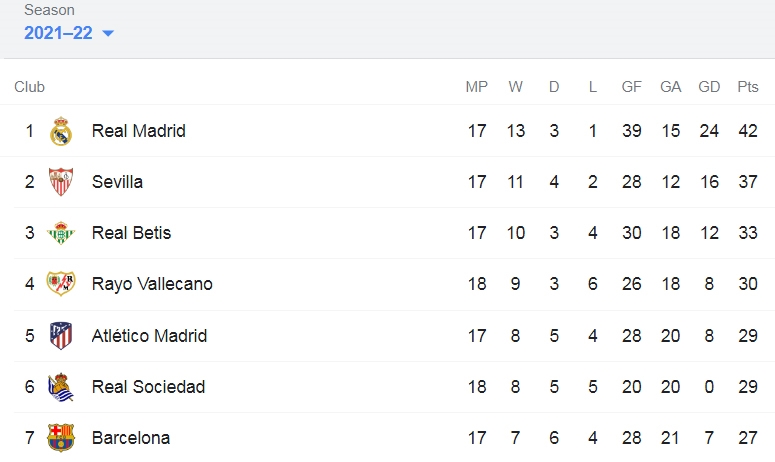Click the blue season dropdown arrow
775x462 pixels.
click(108, 34)
